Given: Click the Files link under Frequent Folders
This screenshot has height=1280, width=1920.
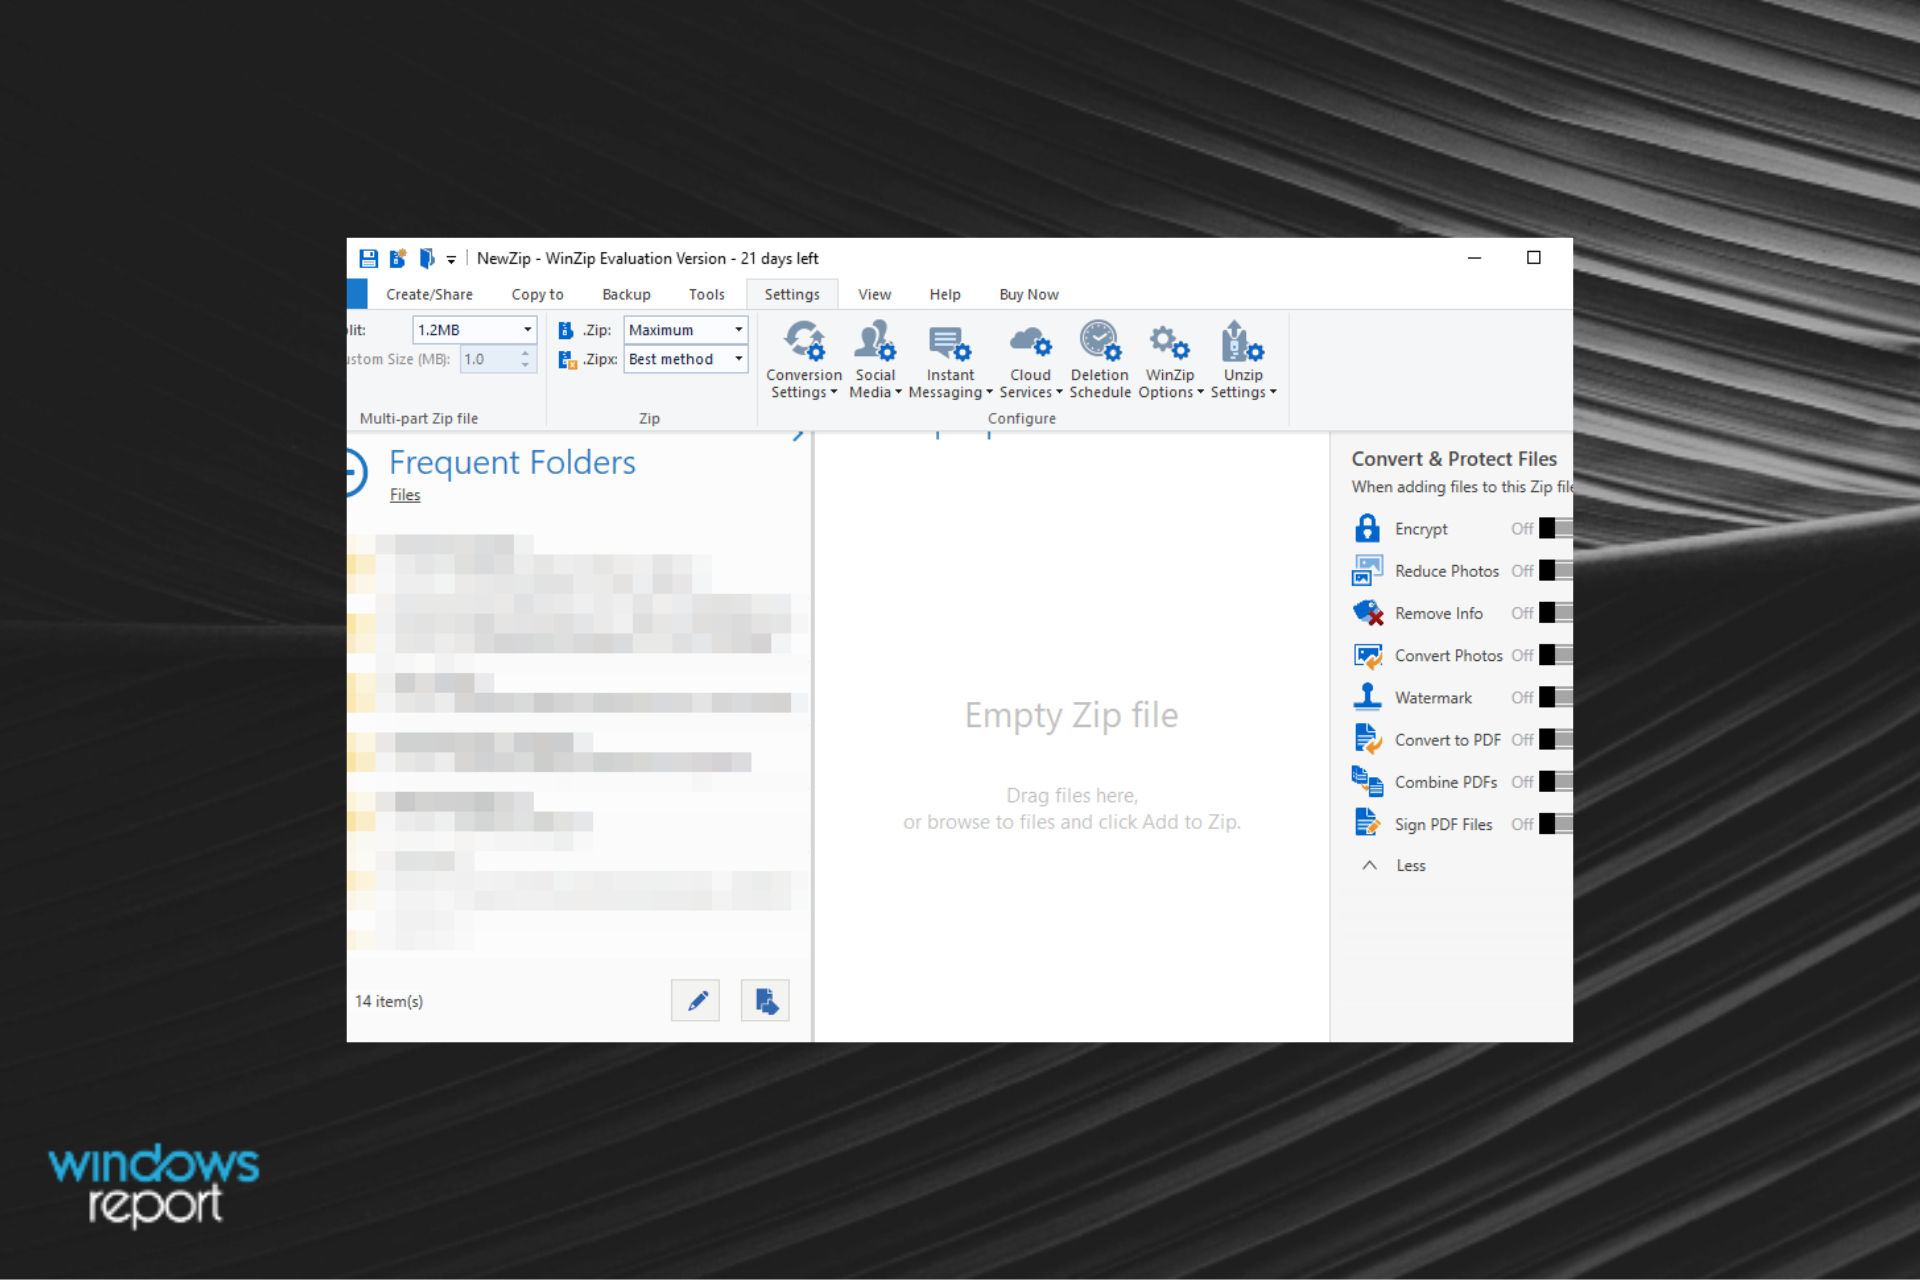Looking at the screenshot, I should pos(405,495).
